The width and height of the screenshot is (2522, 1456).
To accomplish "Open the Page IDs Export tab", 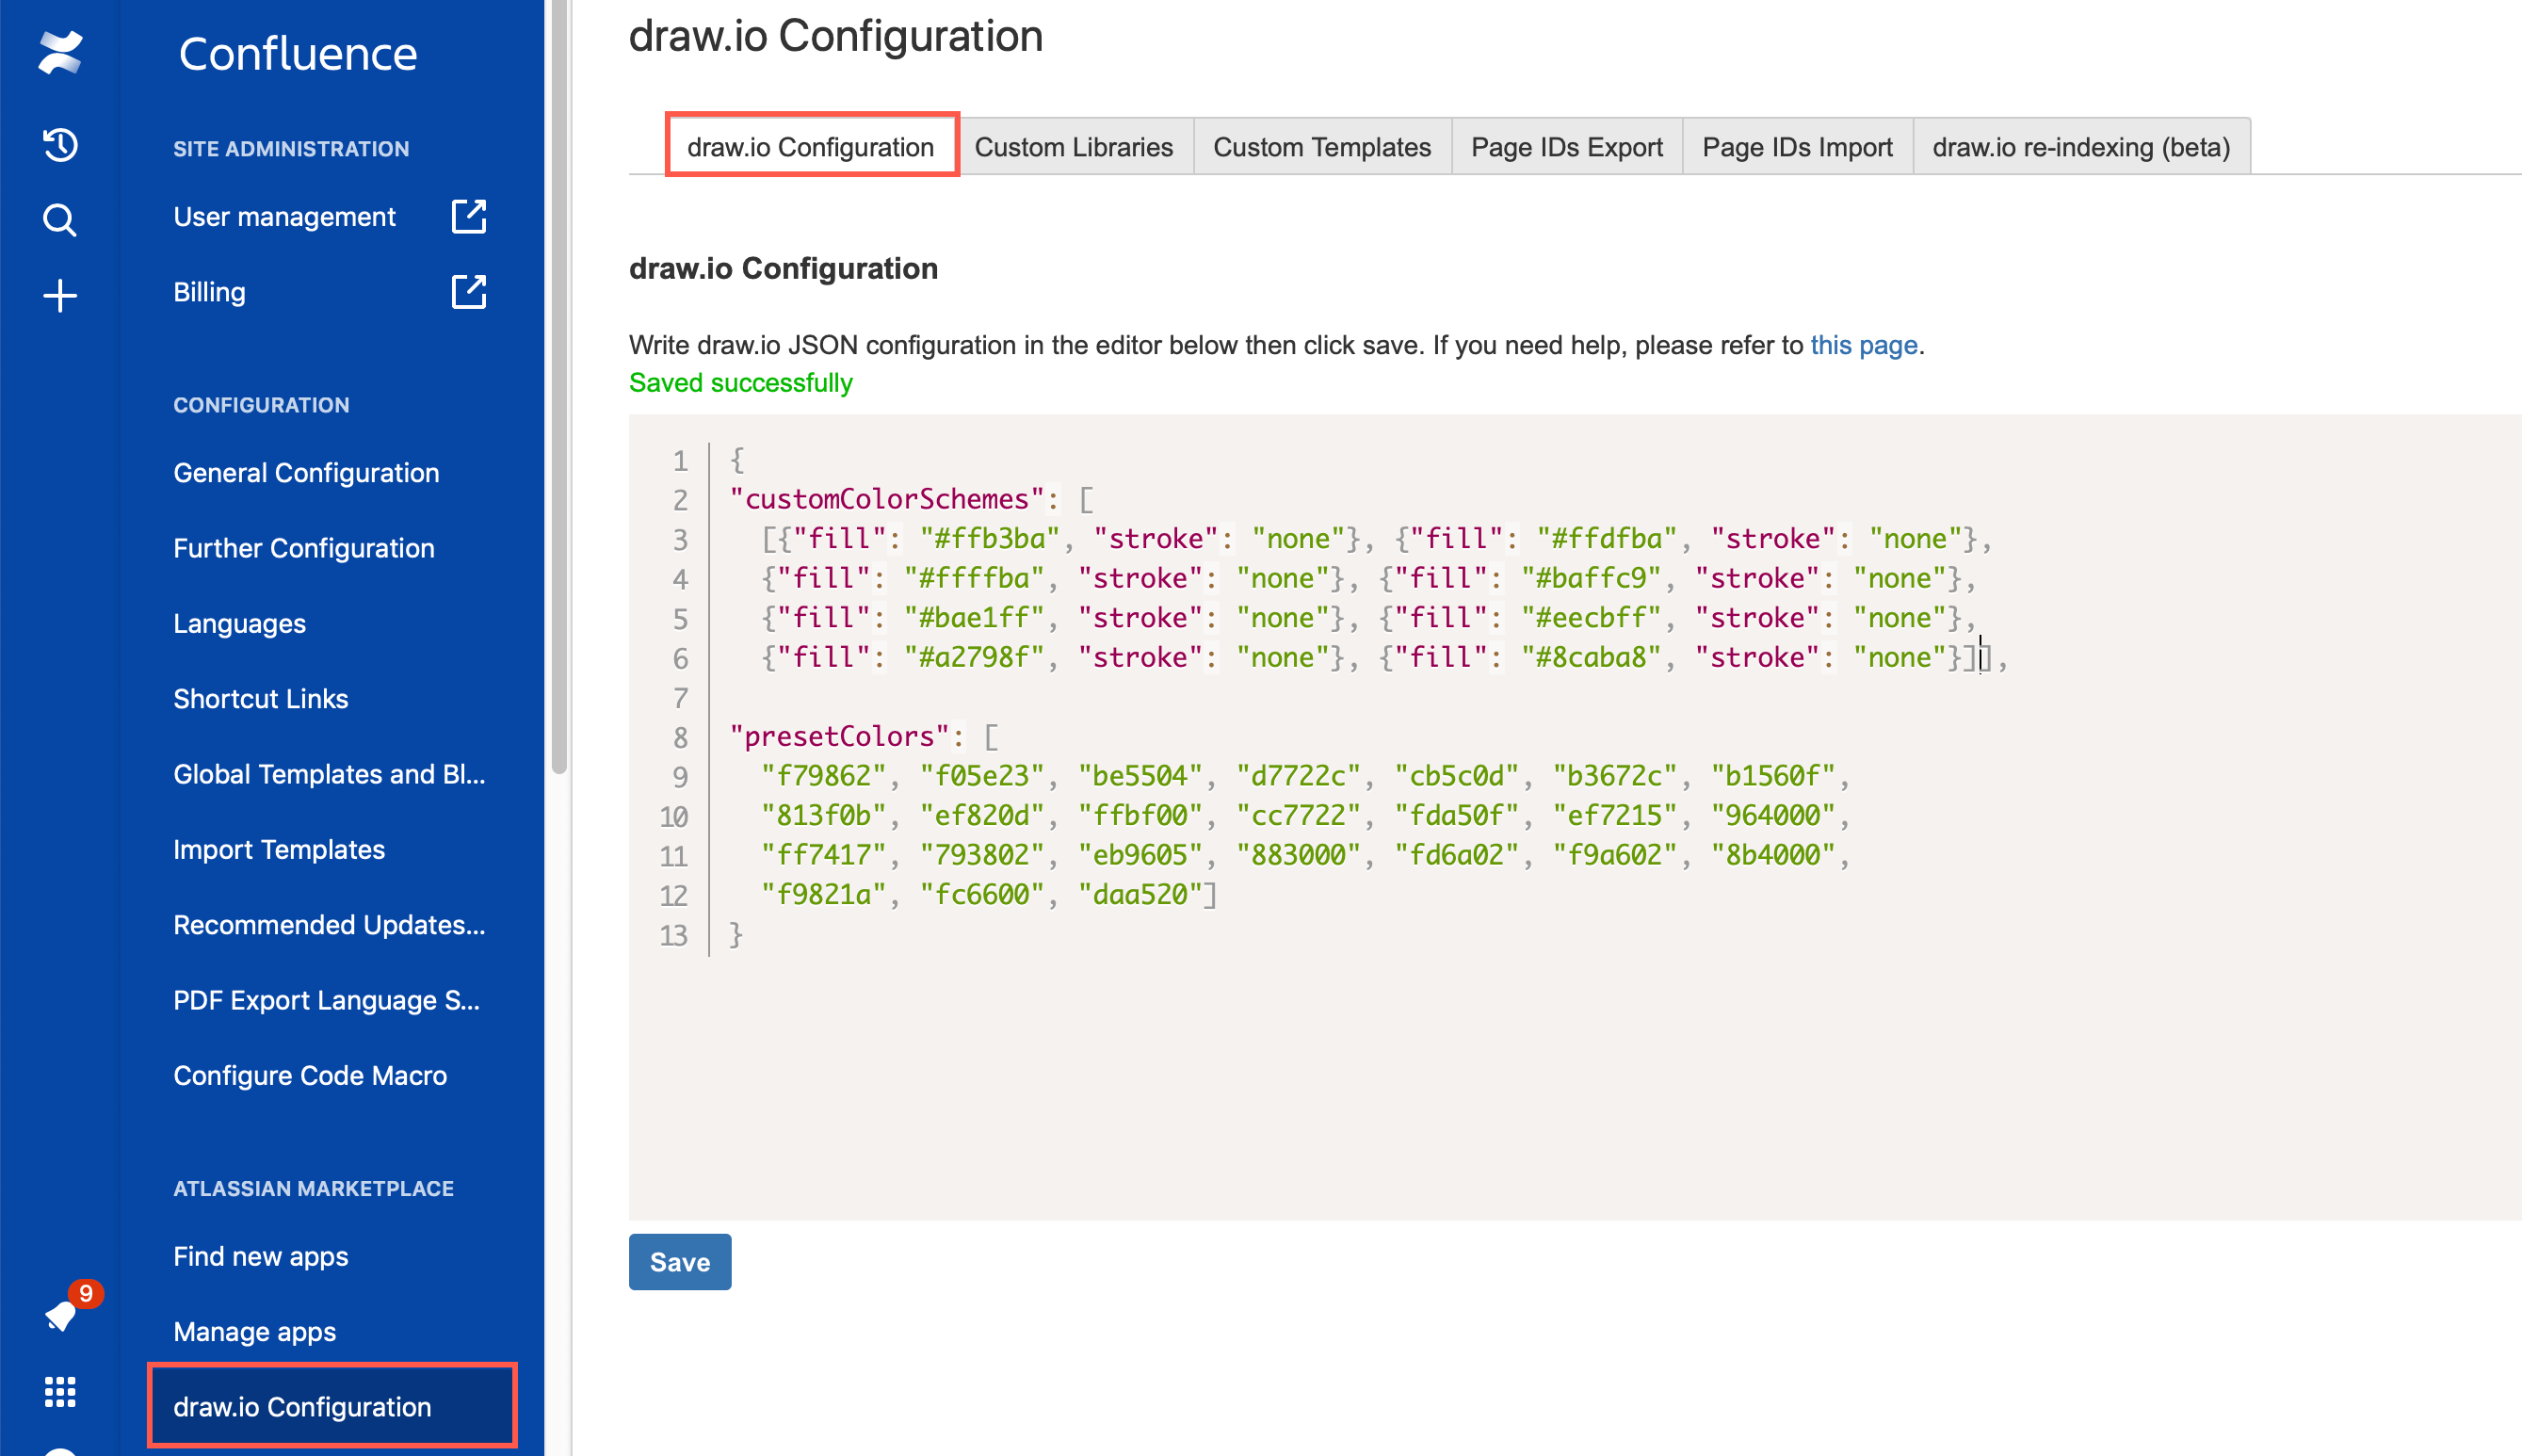I will tap(1566, 146).
